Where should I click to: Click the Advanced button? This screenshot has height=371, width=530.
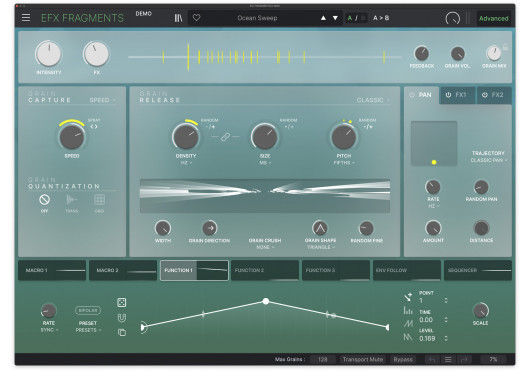493,18
